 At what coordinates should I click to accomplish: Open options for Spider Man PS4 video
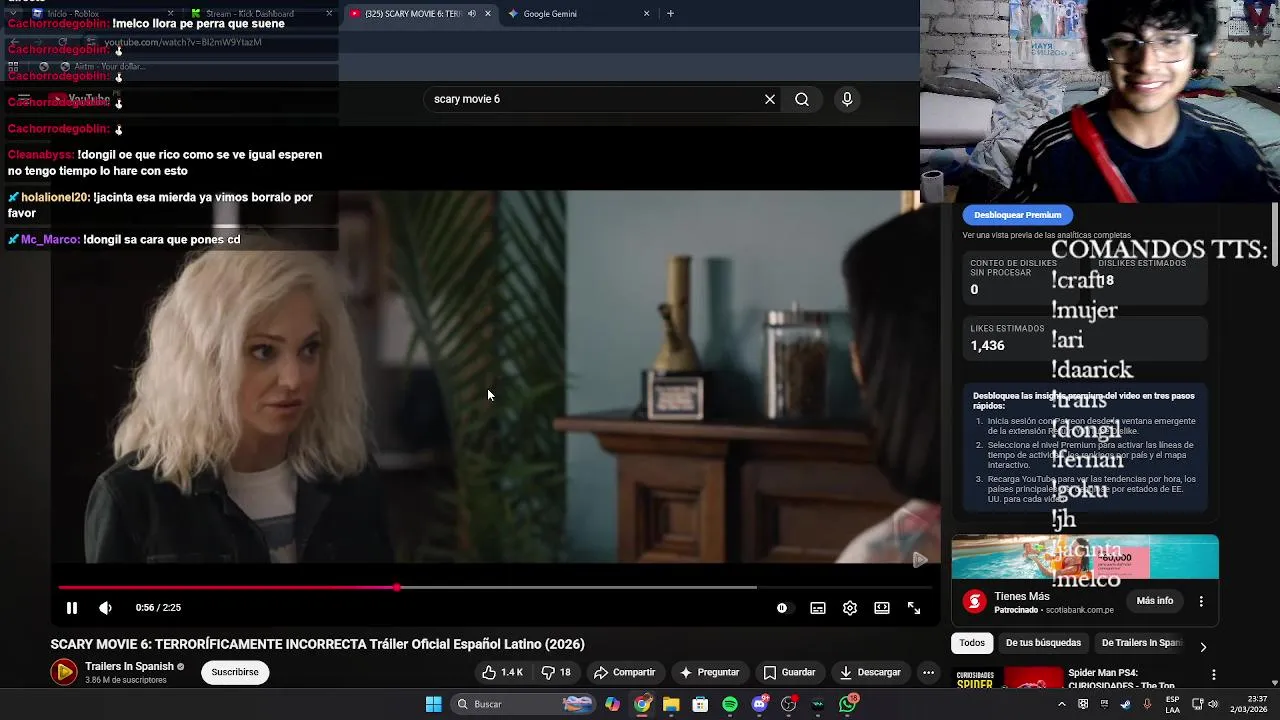[1213, 675]
